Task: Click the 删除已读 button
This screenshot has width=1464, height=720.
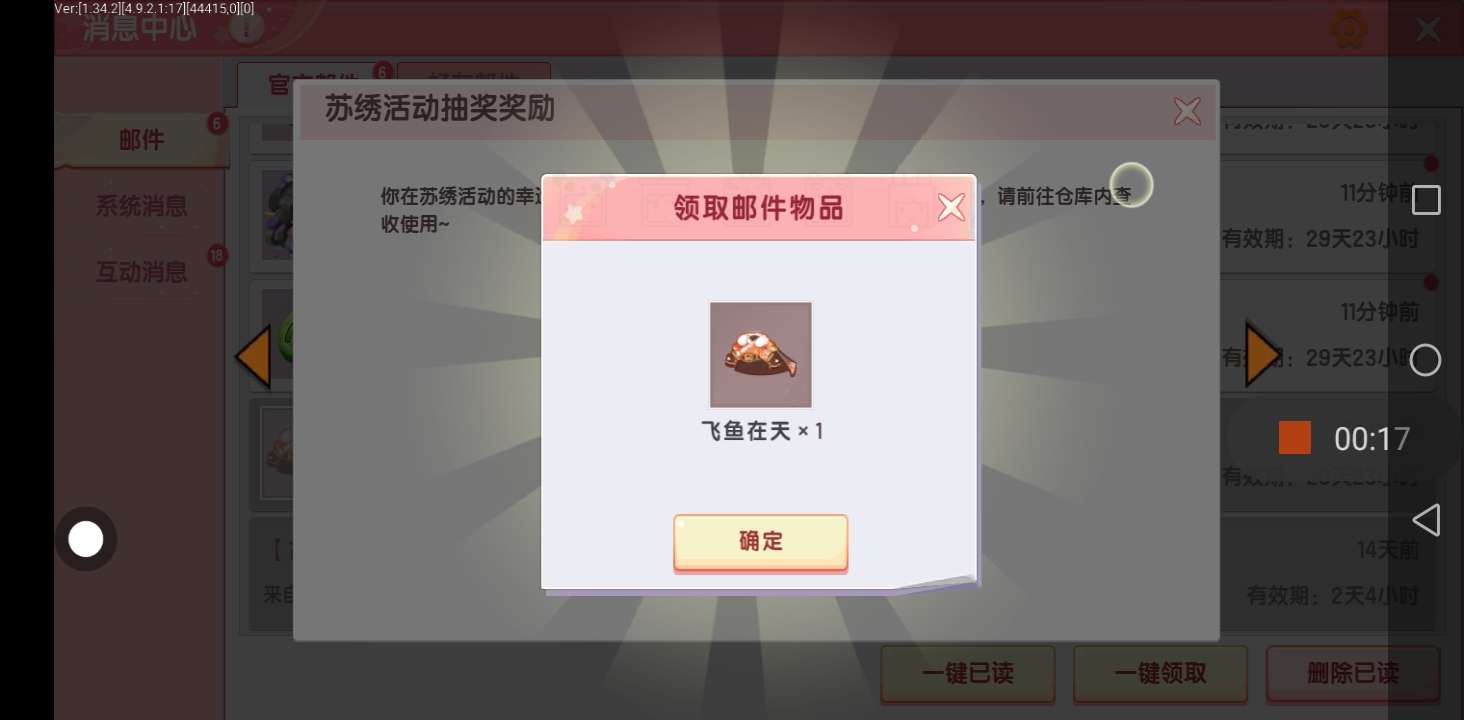Action: click(1353, 674)
